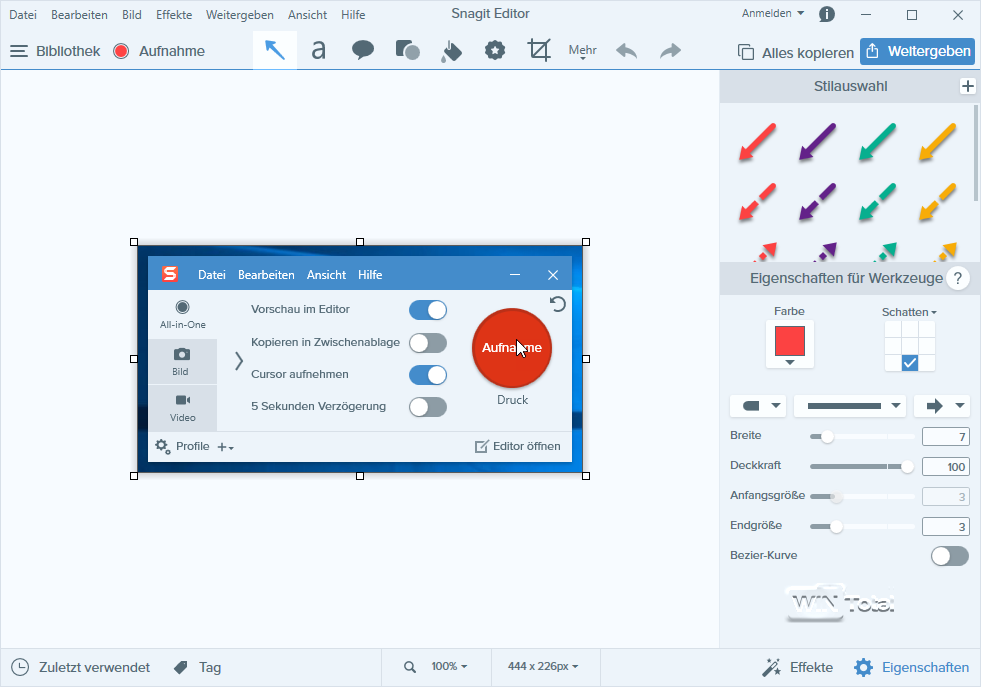Choose the dashed red arrow style

point(758,201)
